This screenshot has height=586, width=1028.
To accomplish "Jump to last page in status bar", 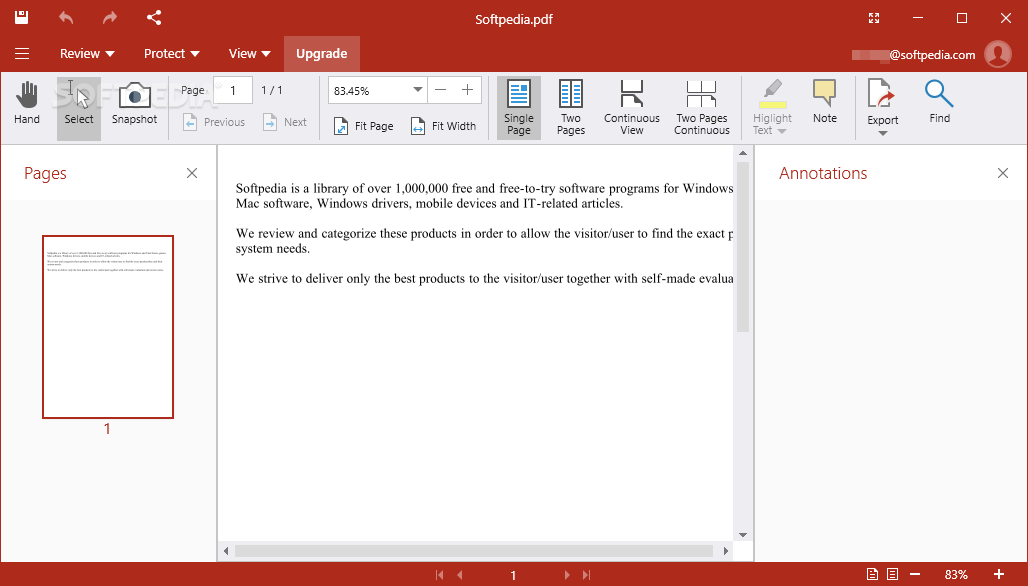I will 587,575.
